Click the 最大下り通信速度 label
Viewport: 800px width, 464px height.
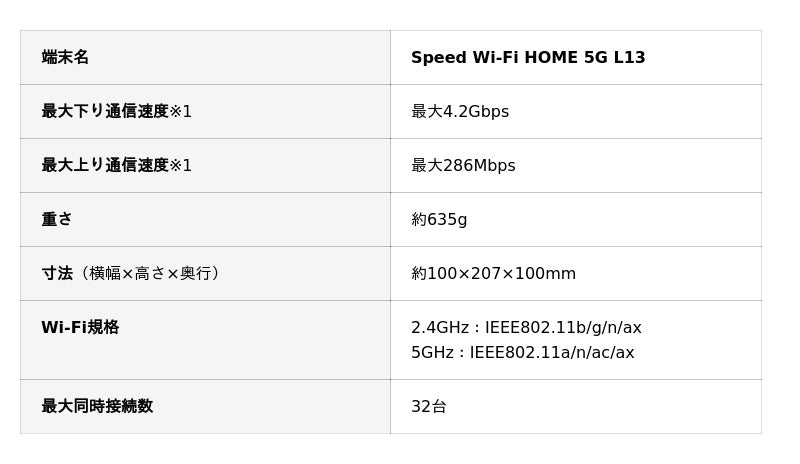point(104,112)
